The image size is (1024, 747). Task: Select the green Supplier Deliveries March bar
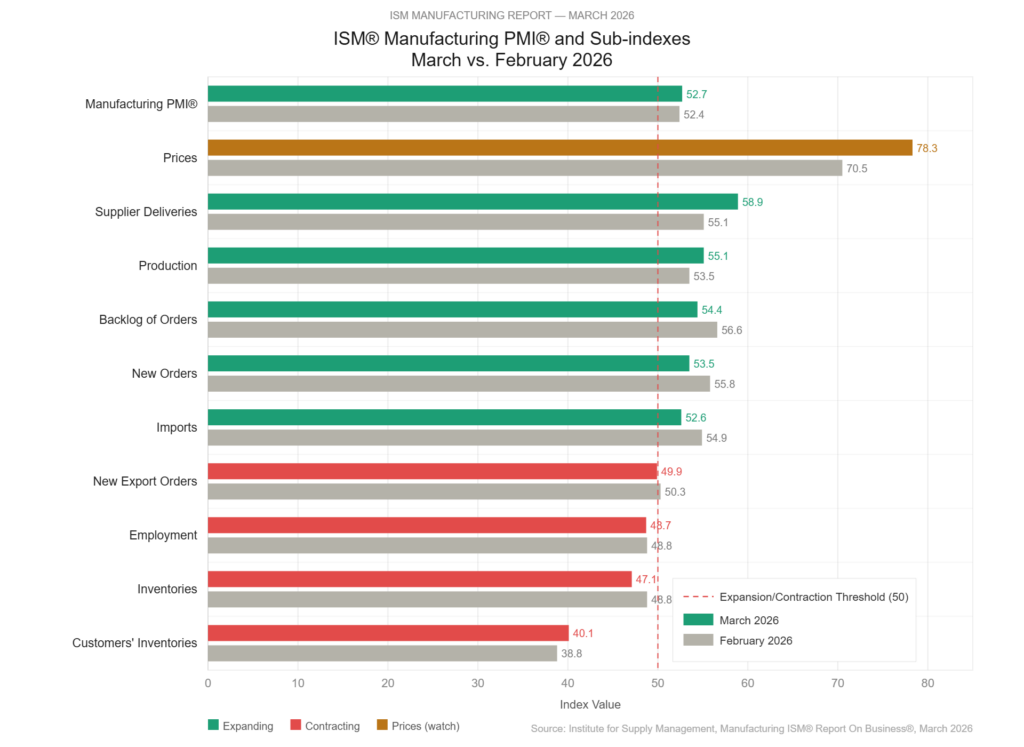pos(472,201)
